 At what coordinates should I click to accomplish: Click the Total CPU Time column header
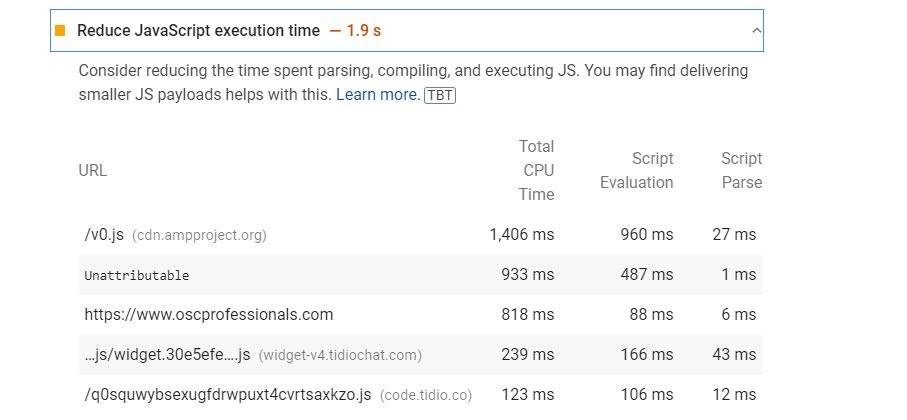point(536,171)
